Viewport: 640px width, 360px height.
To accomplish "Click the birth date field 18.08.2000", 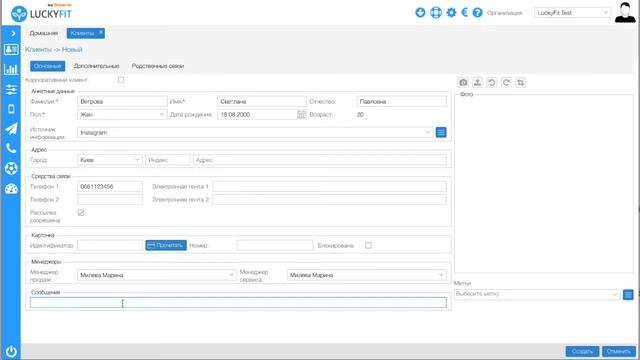I will pyautogui.click(x=257, y=115).
